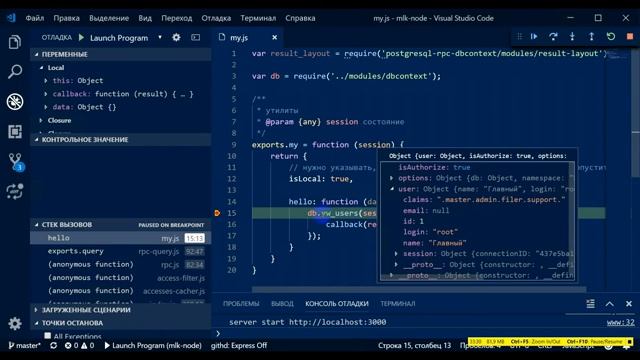Viewport: 640px width, 360px height.
Task: Click 'Launch Program (mlk-node)' in status bar
Action: 153,345
